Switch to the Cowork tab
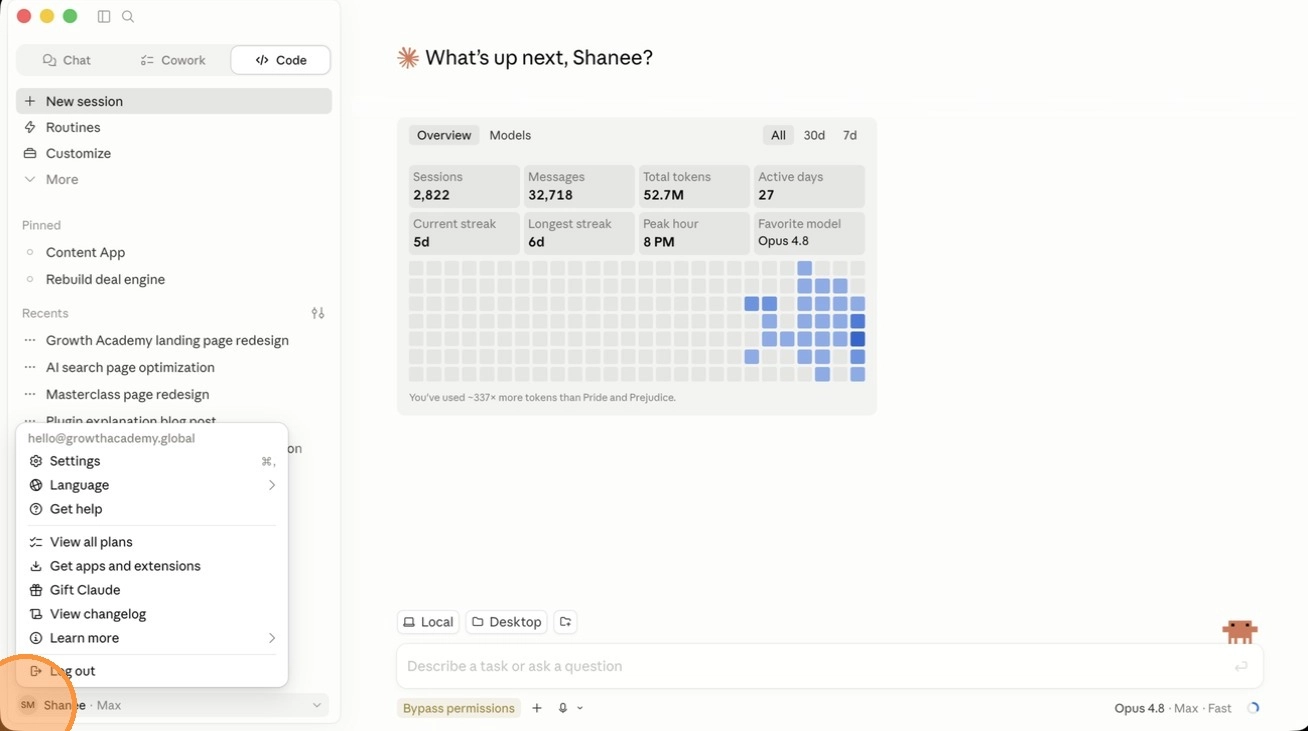This screenshot has height=731, width=1308. pos(173,60)
